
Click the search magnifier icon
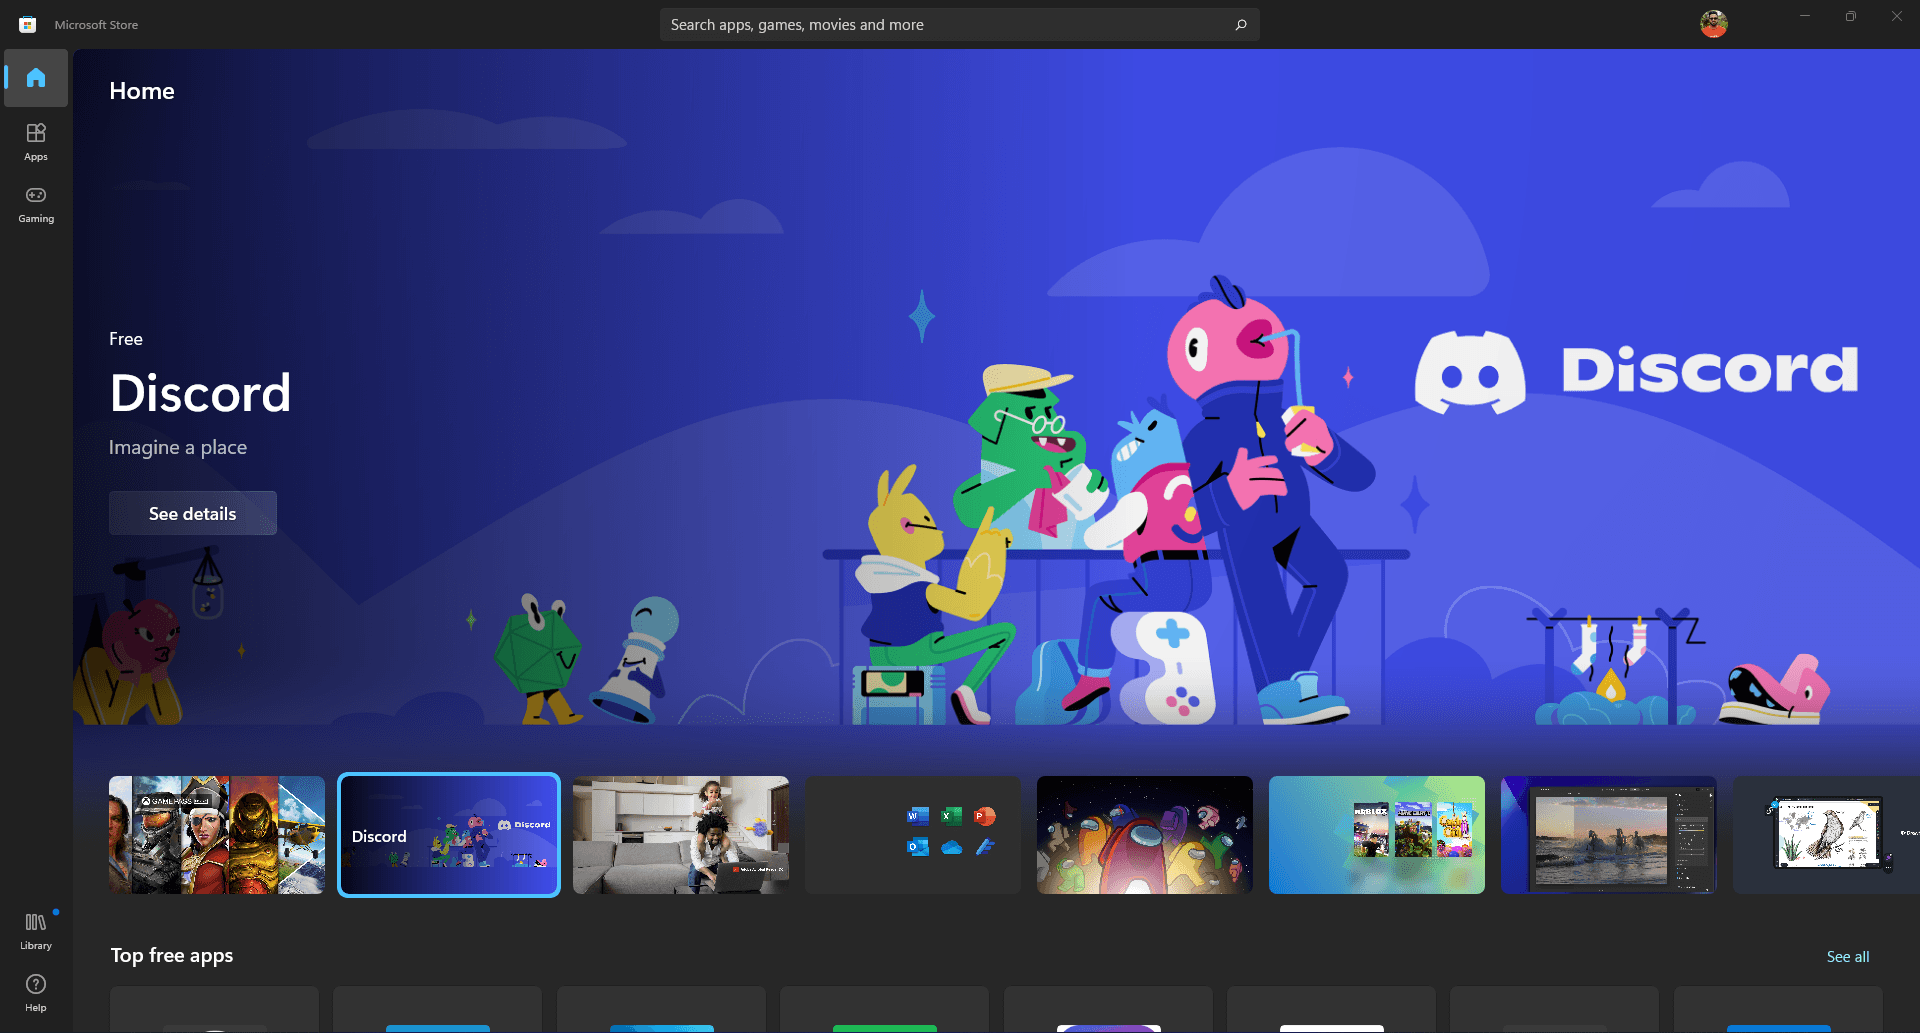tap(1241, 25)
